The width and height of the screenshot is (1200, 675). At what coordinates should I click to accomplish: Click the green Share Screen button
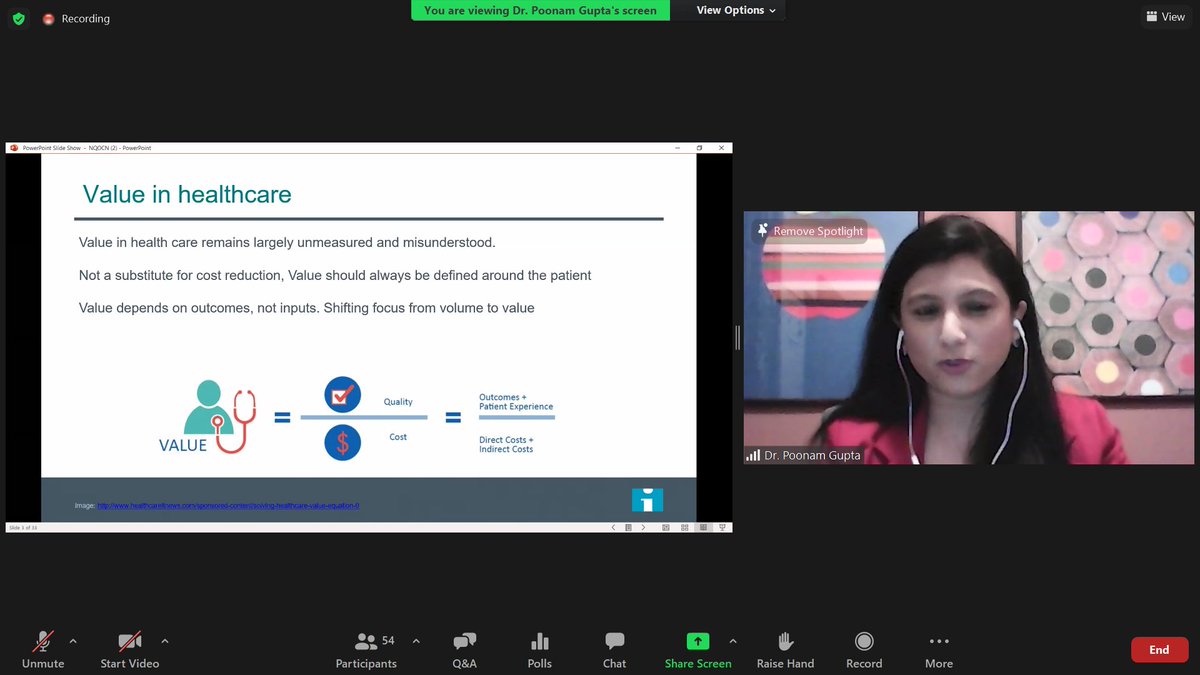[698, 650]
